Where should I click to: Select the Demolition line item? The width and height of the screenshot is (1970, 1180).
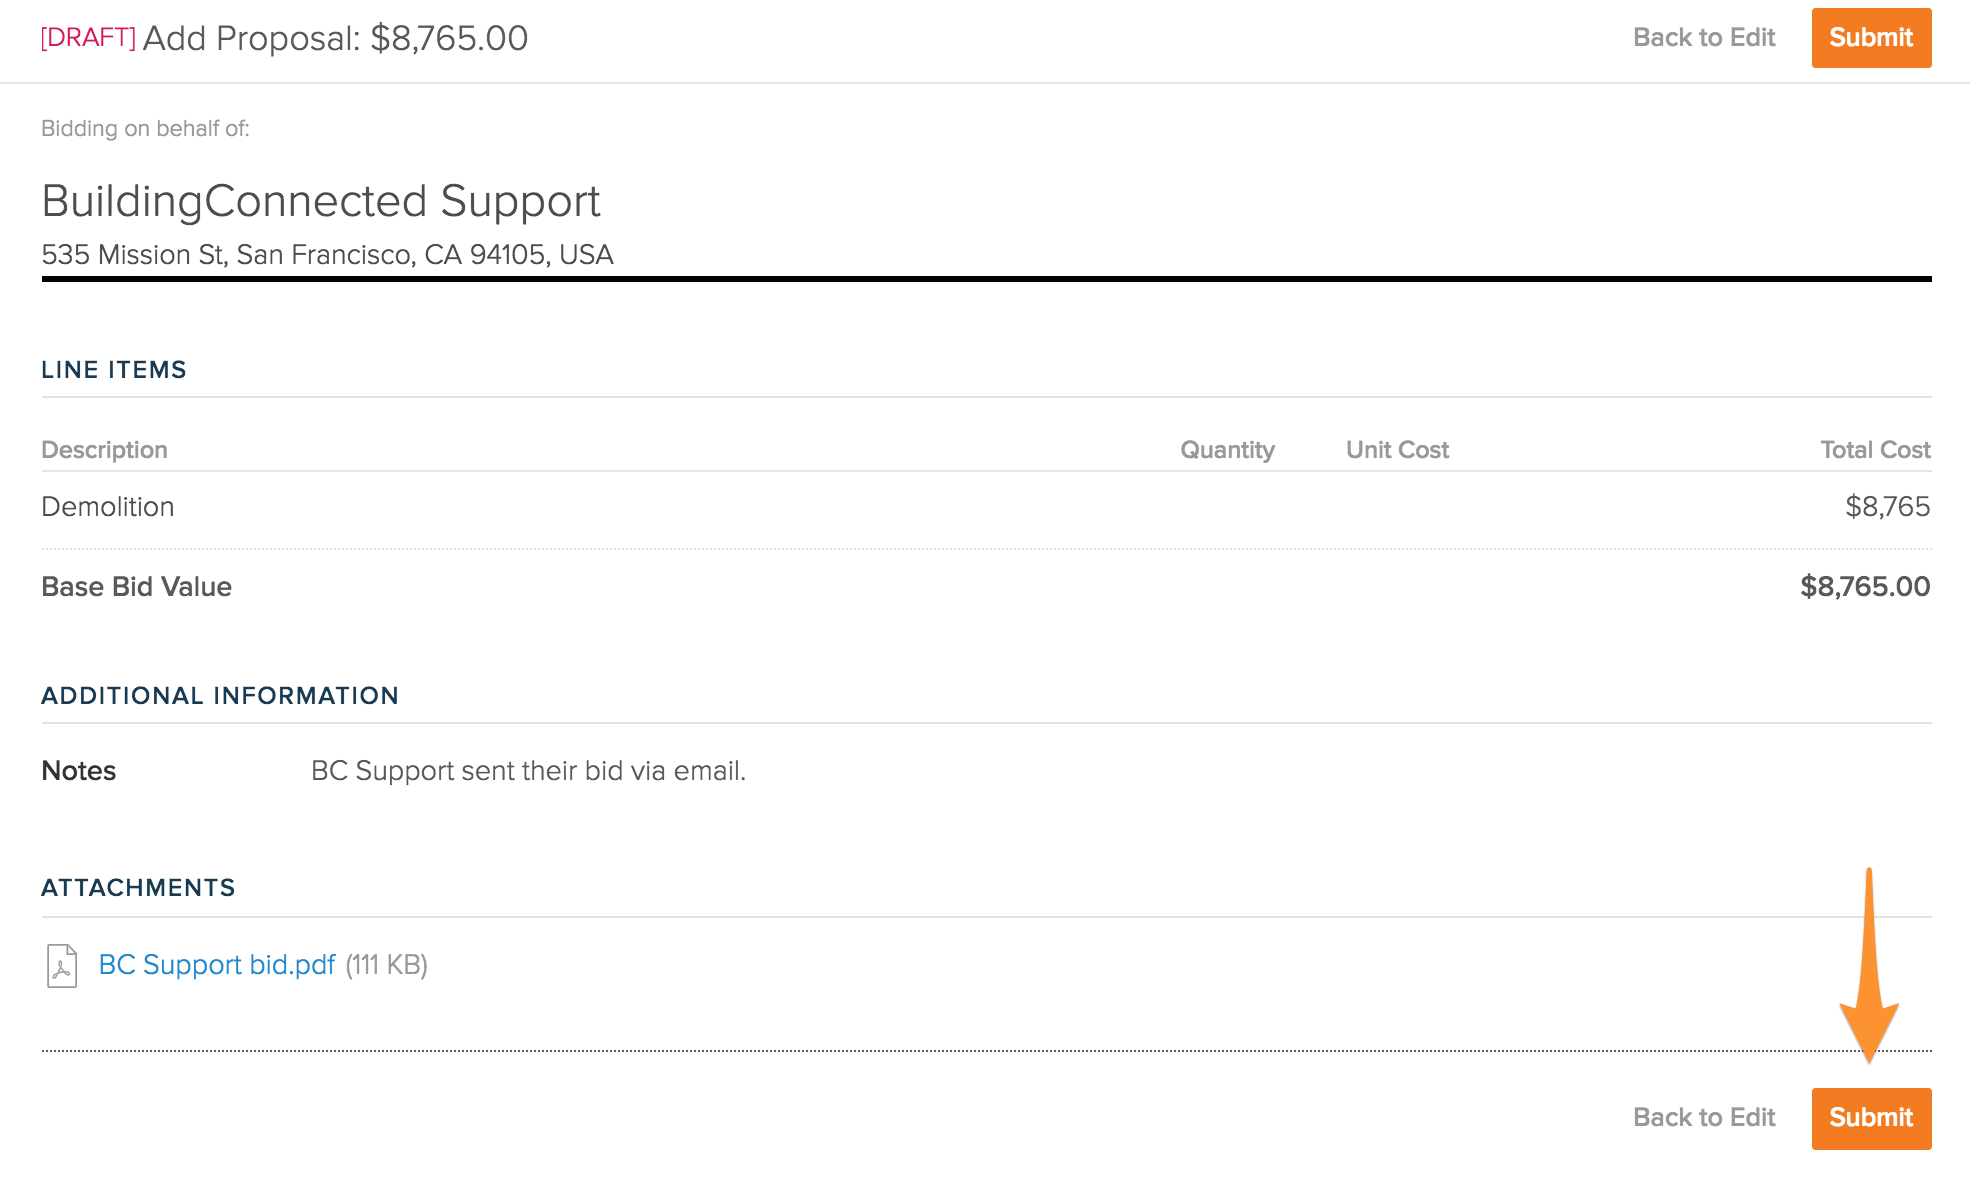click(108, 507)
